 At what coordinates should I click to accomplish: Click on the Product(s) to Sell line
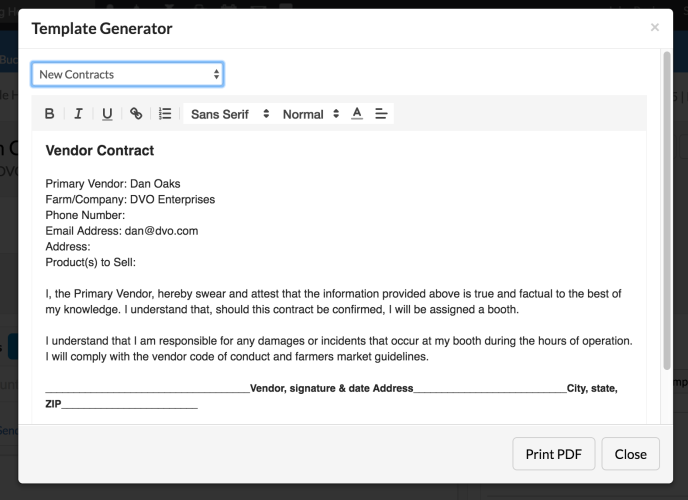(x=90, y=263)
